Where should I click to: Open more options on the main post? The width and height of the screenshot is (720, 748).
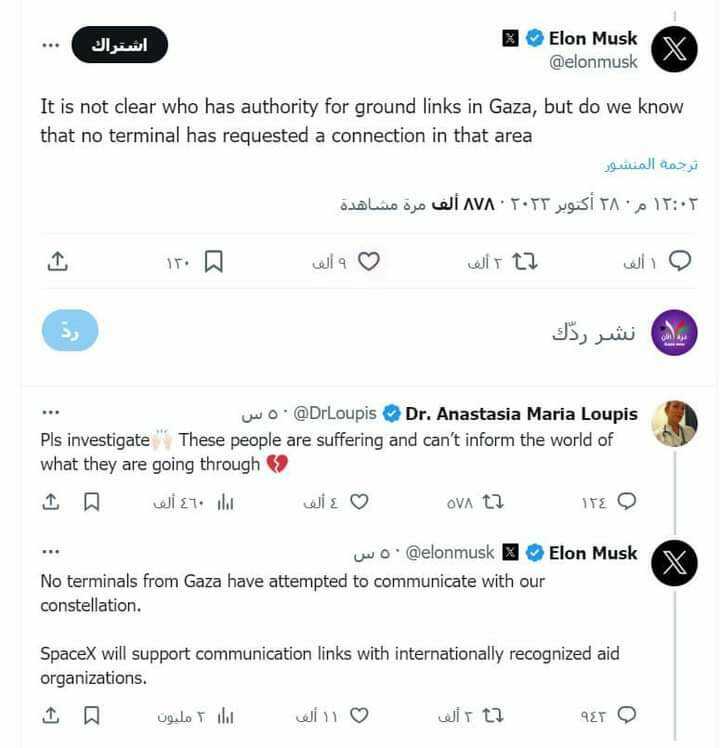click(x=51, y=45)
